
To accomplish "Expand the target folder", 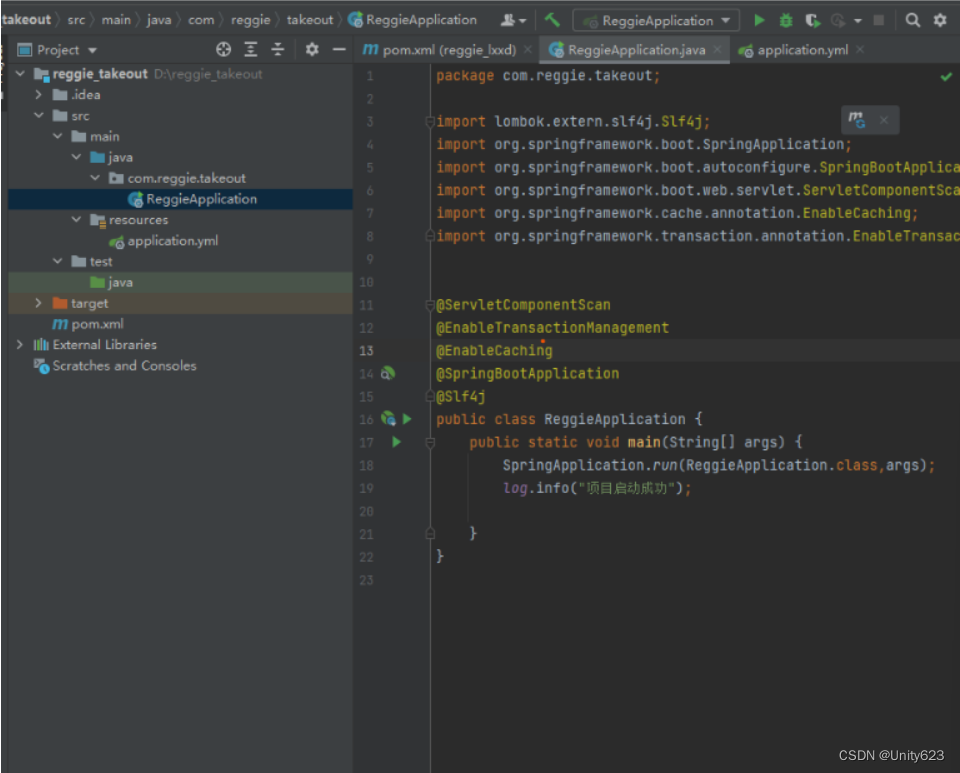I will (39, 302).
